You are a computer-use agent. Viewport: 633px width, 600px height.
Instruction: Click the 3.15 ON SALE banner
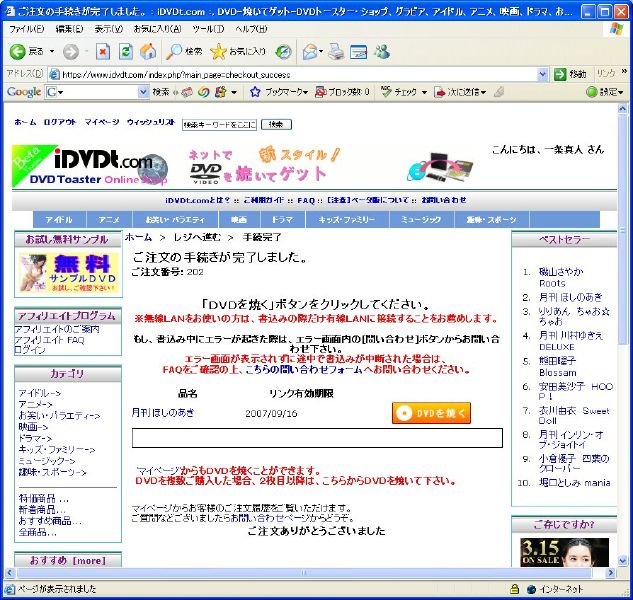tap(564, 552)
